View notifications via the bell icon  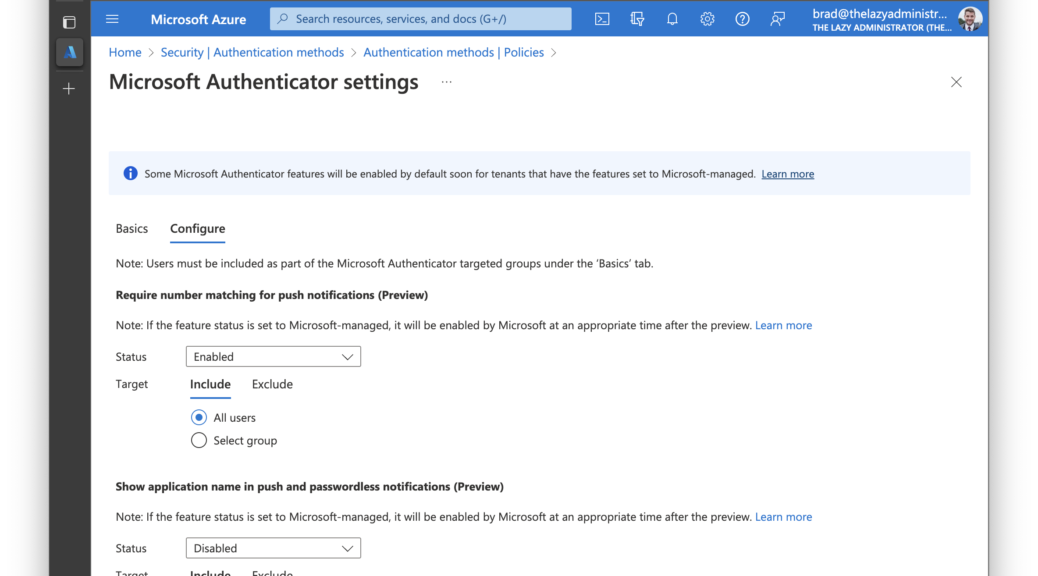[x=672, y=19]
